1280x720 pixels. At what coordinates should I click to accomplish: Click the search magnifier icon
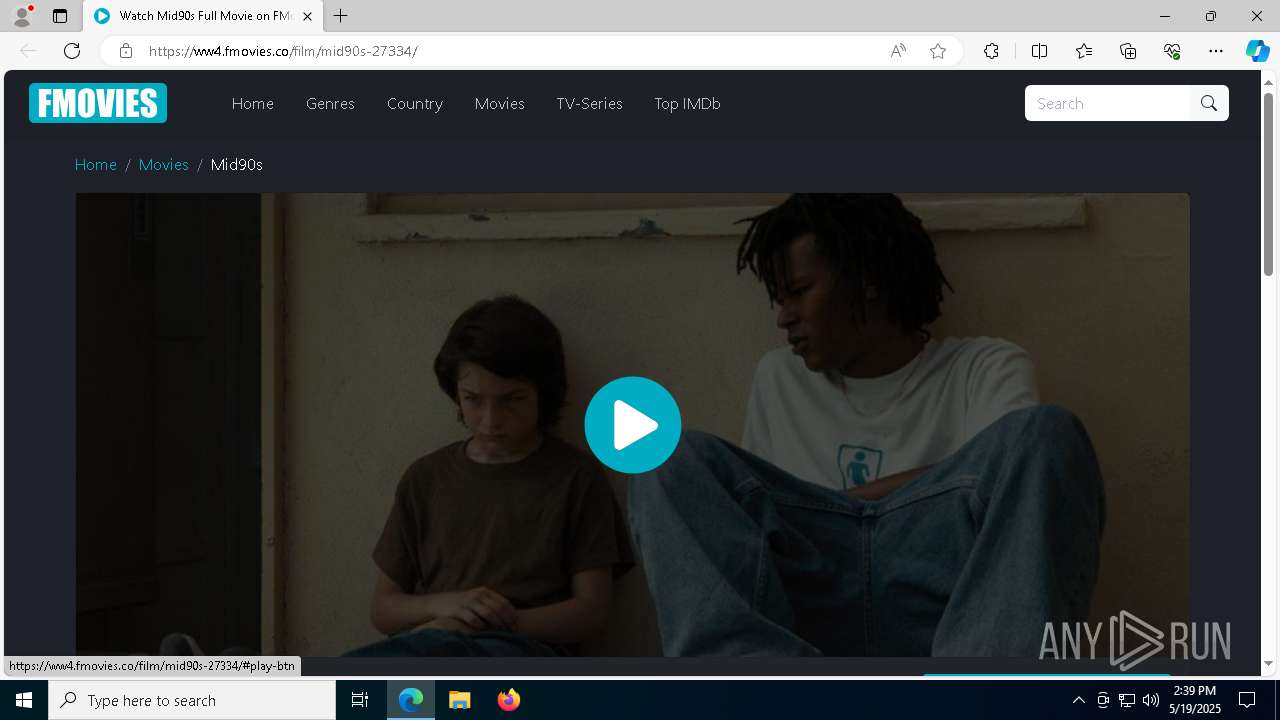click(1209, 103)
